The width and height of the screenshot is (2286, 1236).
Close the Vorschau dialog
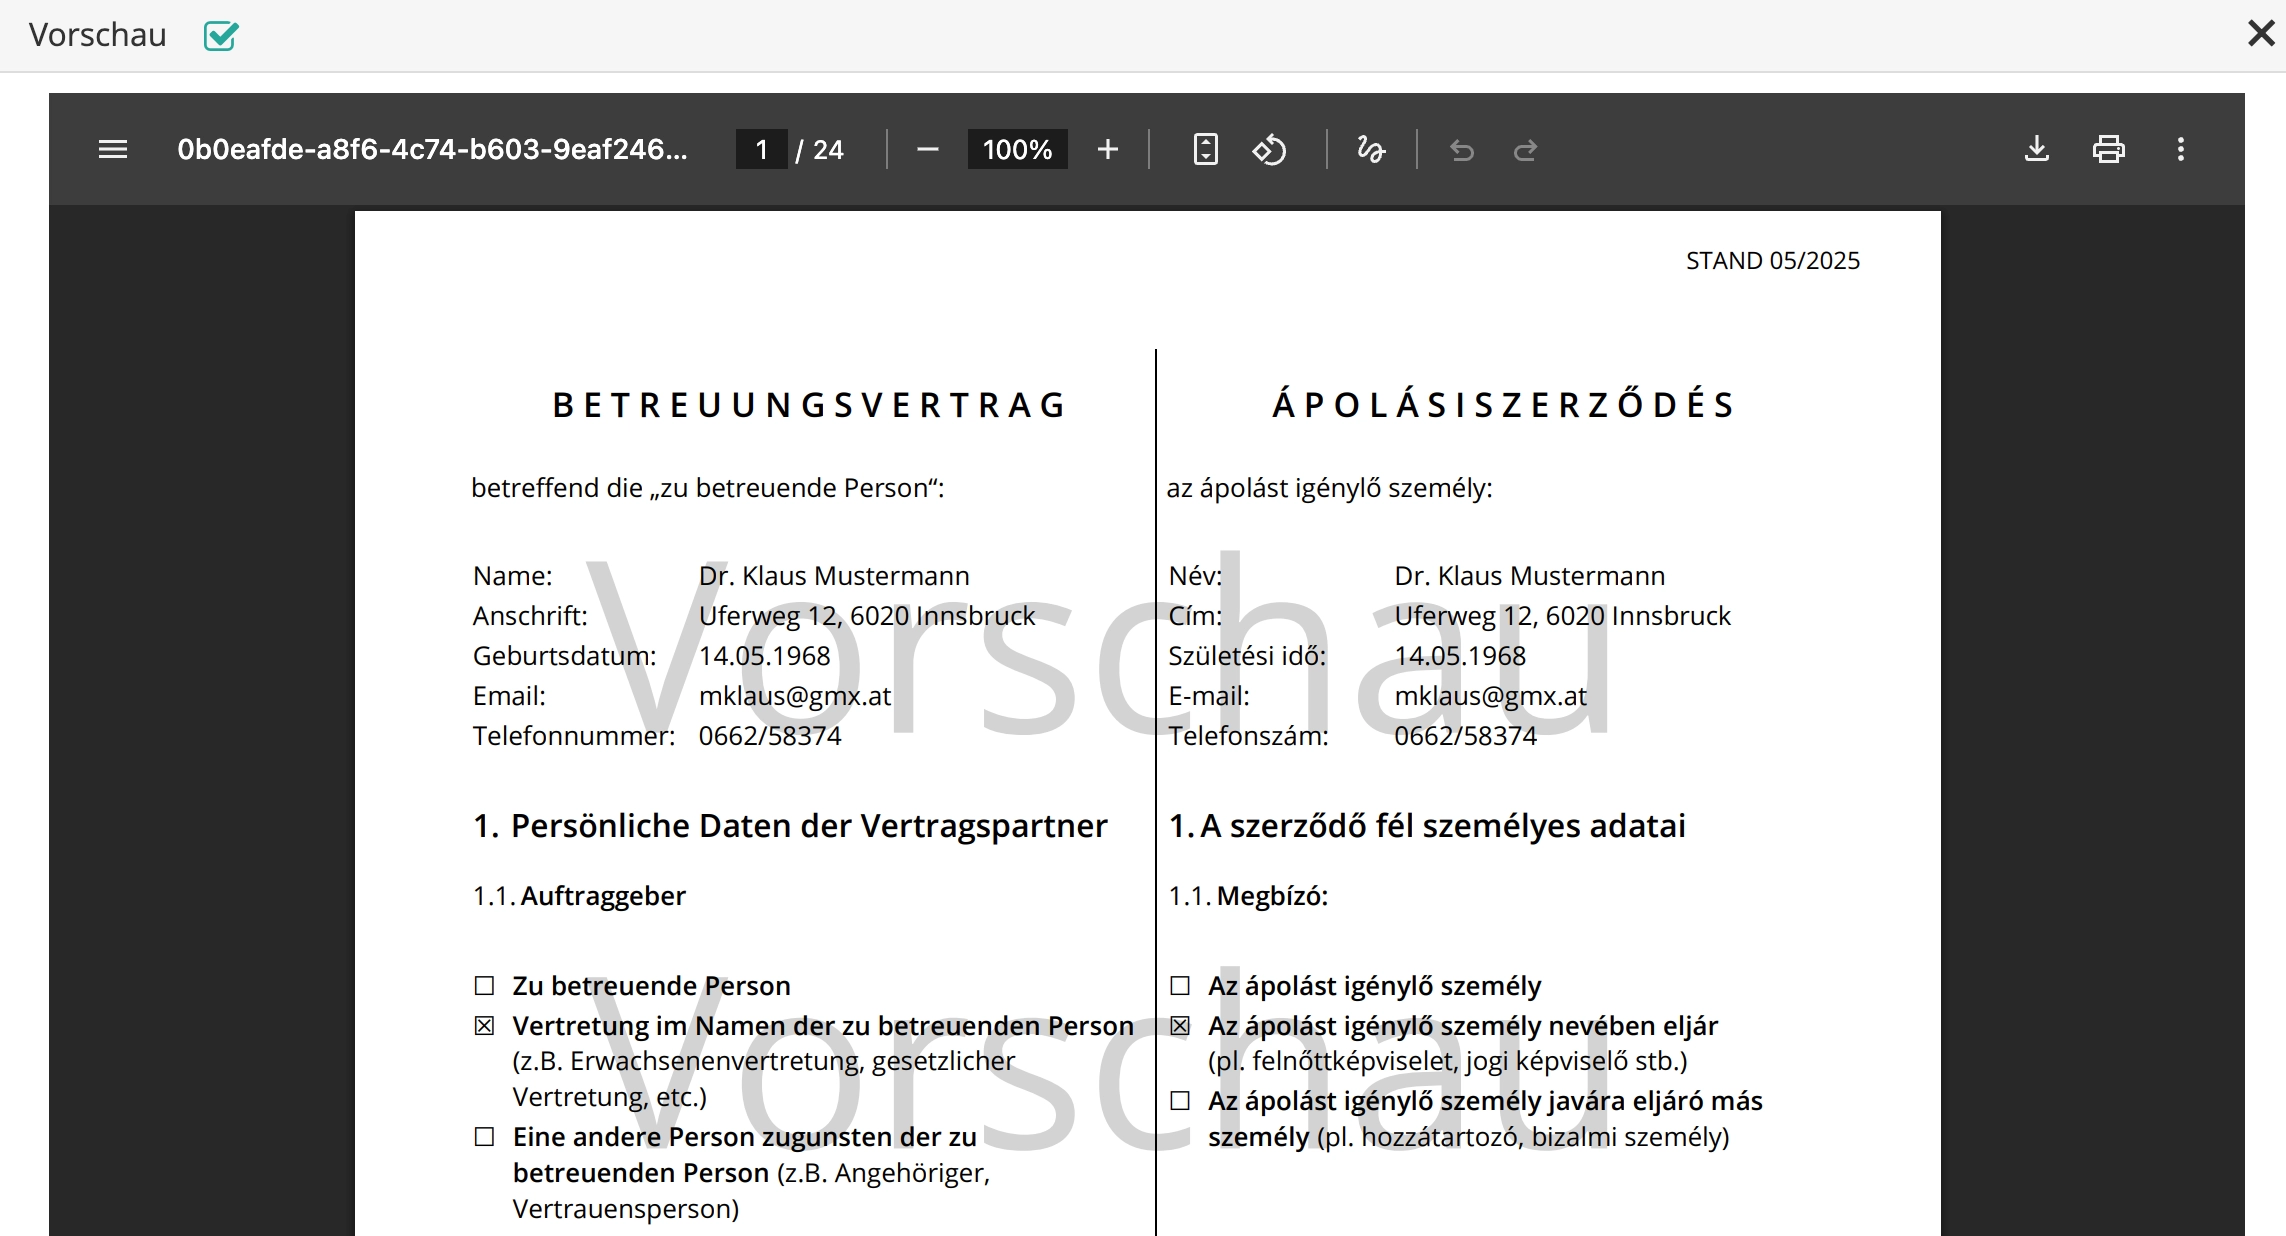[x=2261, y=33]
